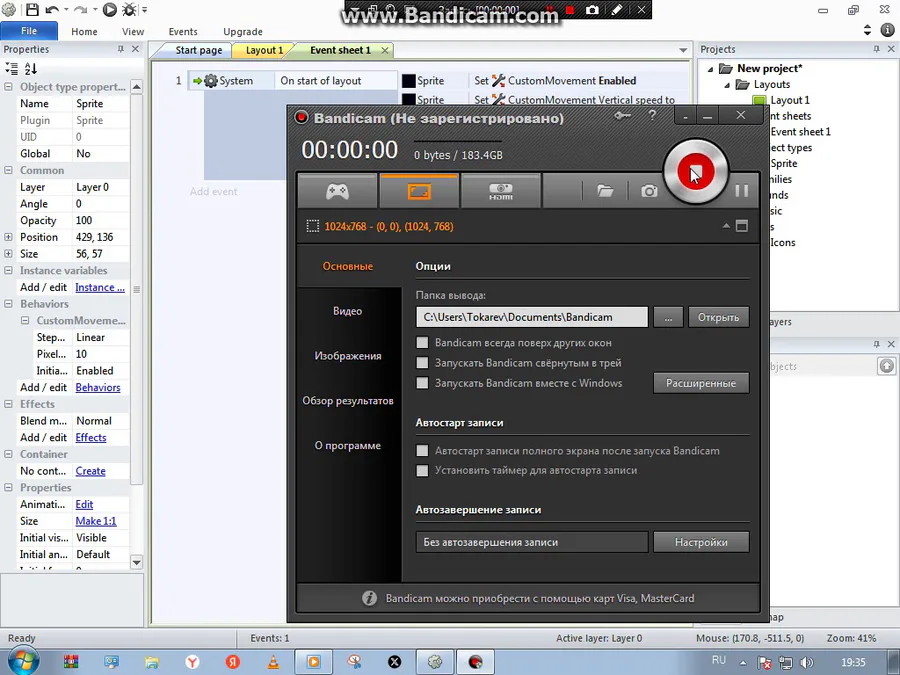
Task: Click Bandicam fullscreen window icon
Action: click(742, 226)
